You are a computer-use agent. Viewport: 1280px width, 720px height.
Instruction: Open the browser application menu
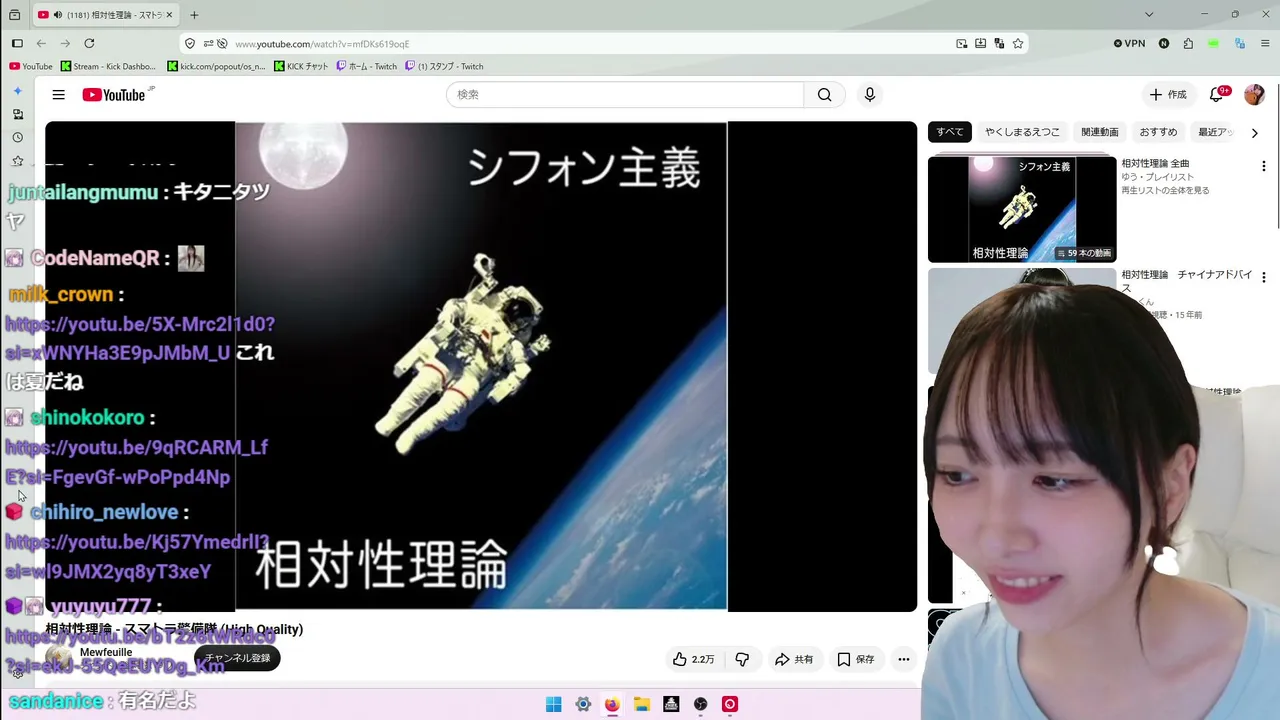(1264, 44)
